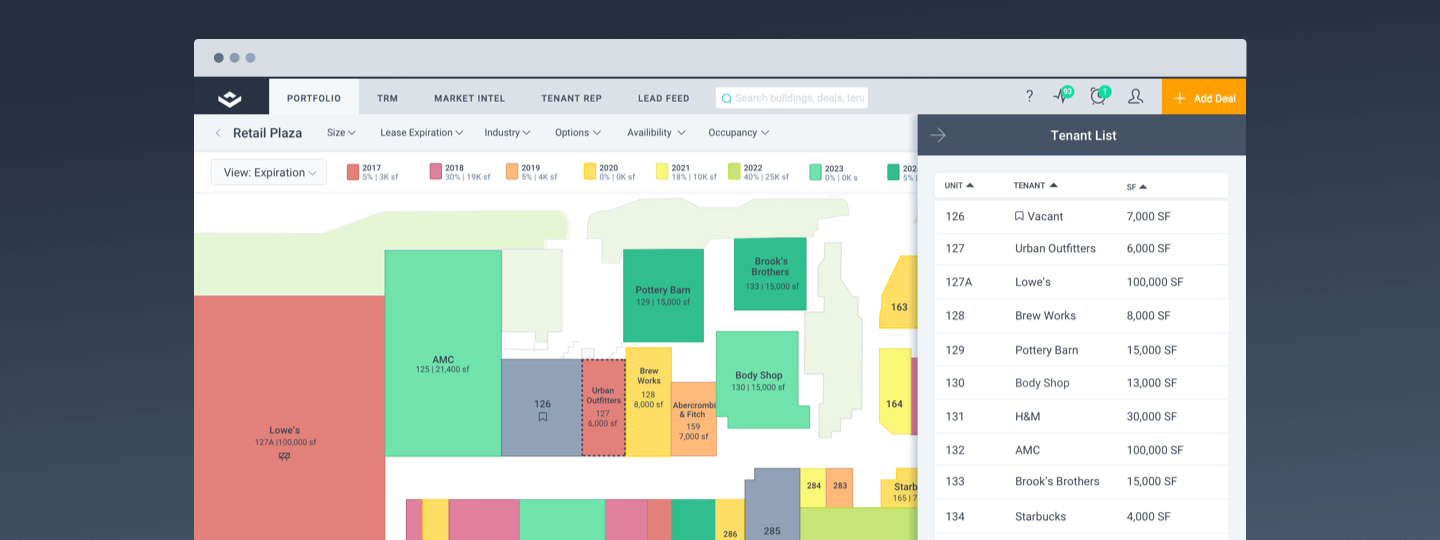Select unit 285 on the map
Viewport: 1440px width, 540px height.
tap(772, 505)
